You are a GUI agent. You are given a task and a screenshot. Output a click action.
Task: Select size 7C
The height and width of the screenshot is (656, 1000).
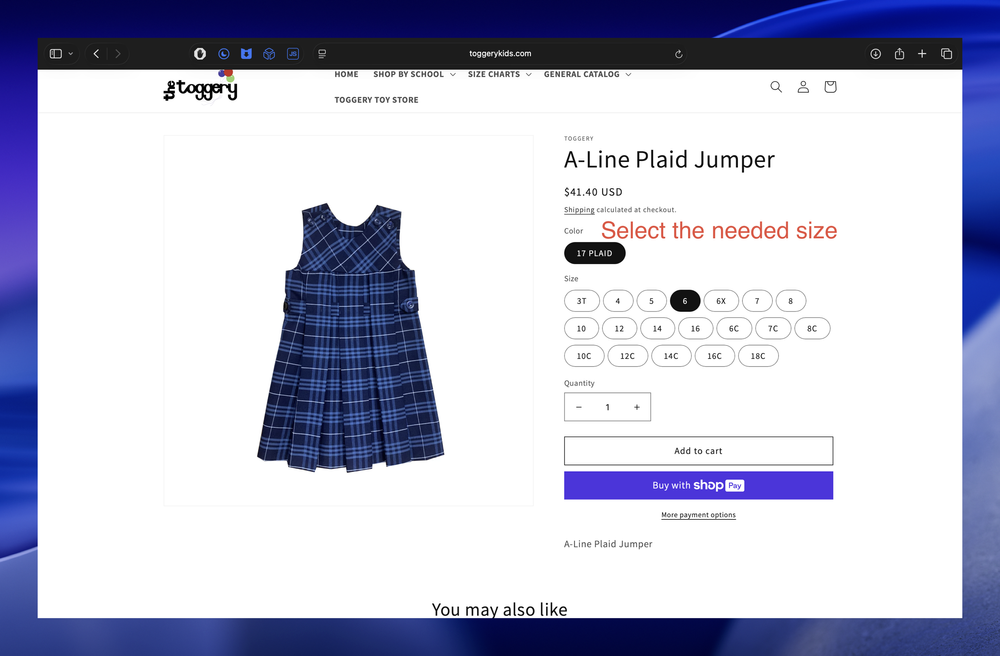click(x=773, y=328)
